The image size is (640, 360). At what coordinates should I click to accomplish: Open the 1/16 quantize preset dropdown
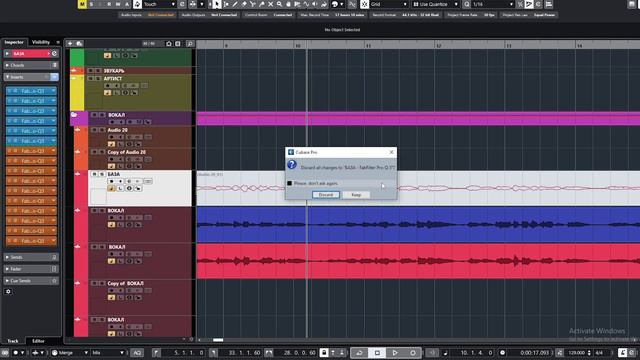(493, 4)
